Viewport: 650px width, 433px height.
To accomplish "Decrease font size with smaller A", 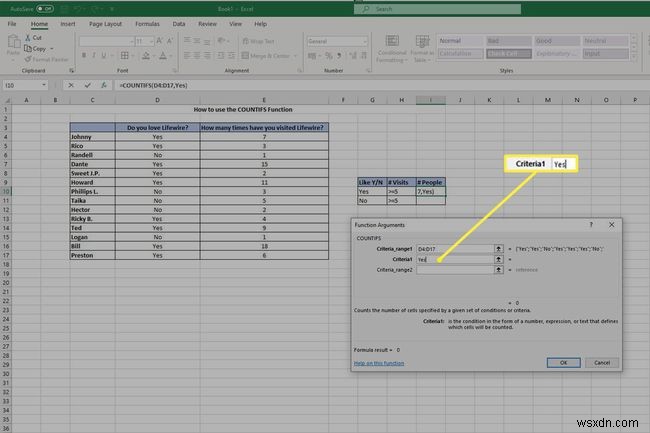I will [170, 41].
